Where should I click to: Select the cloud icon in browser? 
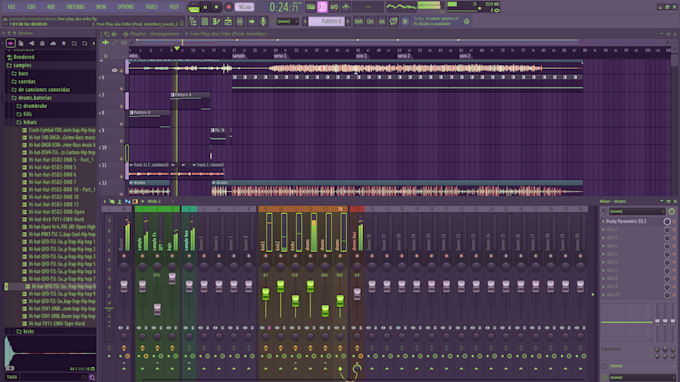(x=53, y=43)
